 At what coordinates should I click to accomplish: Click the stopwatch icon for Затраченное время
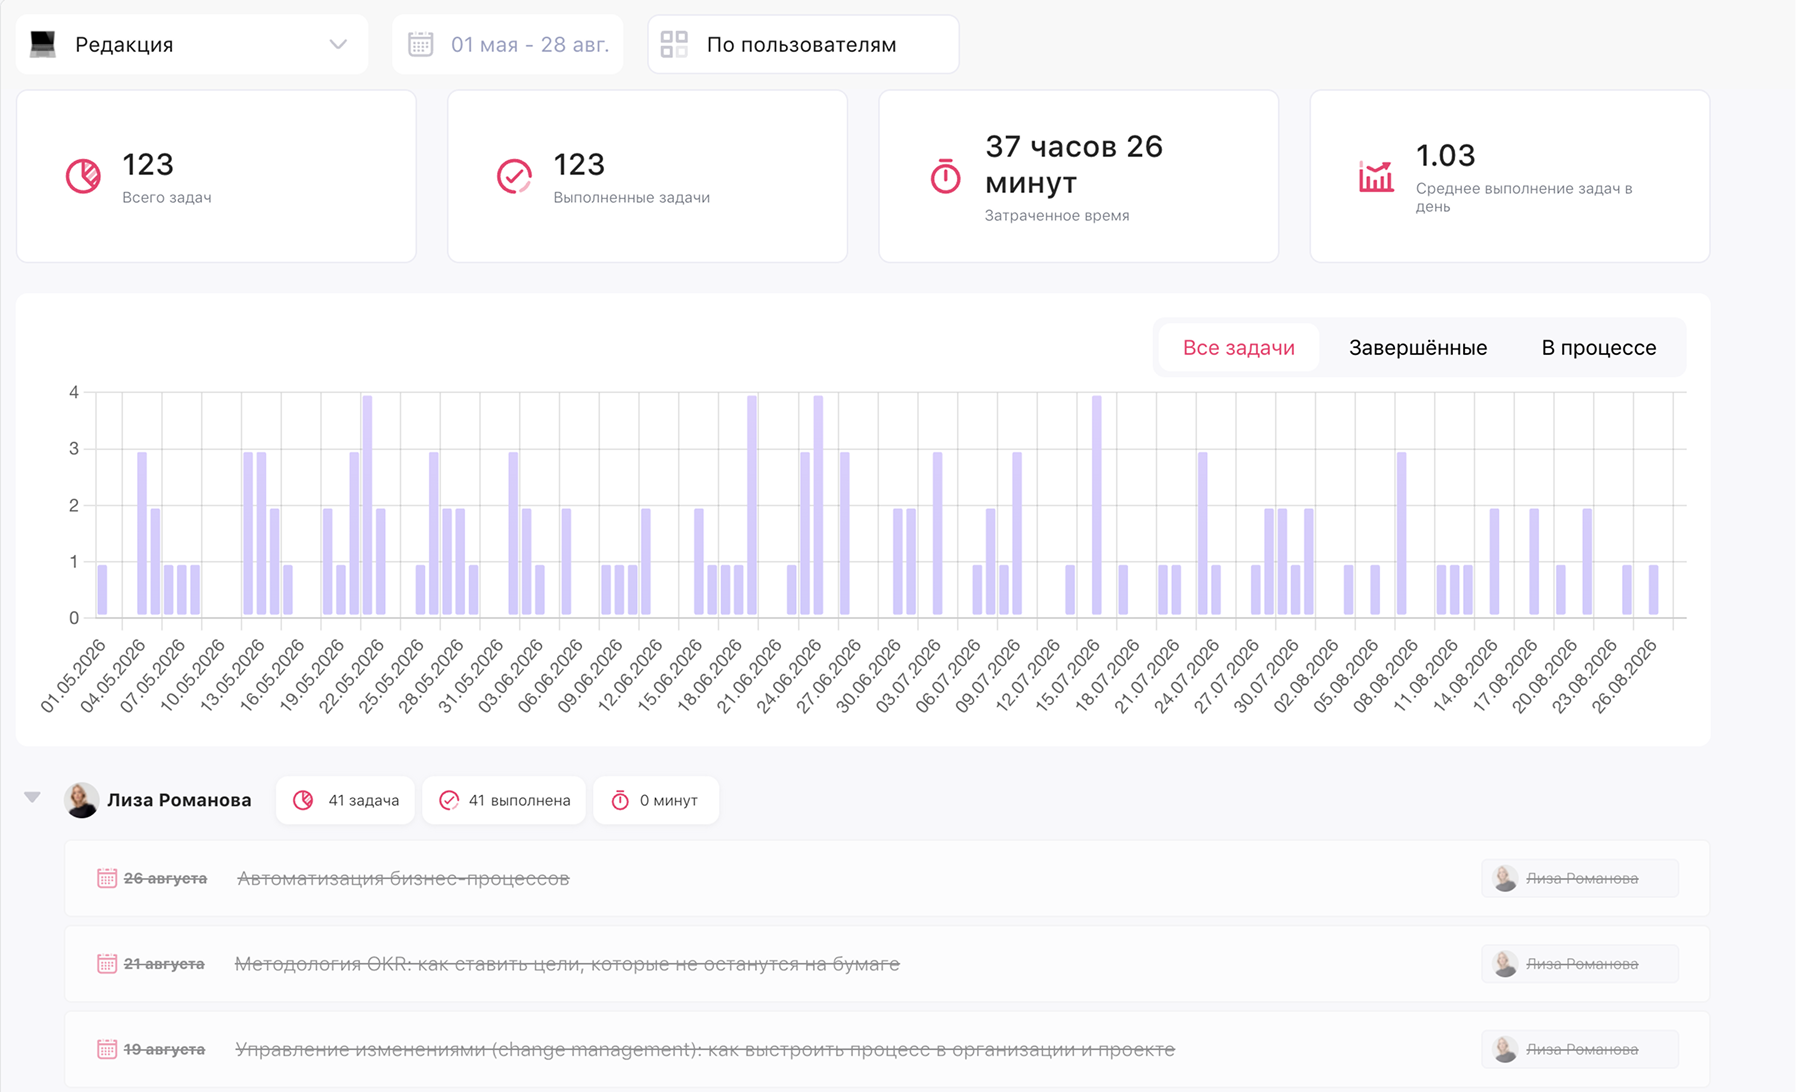[x=945, y=176]
